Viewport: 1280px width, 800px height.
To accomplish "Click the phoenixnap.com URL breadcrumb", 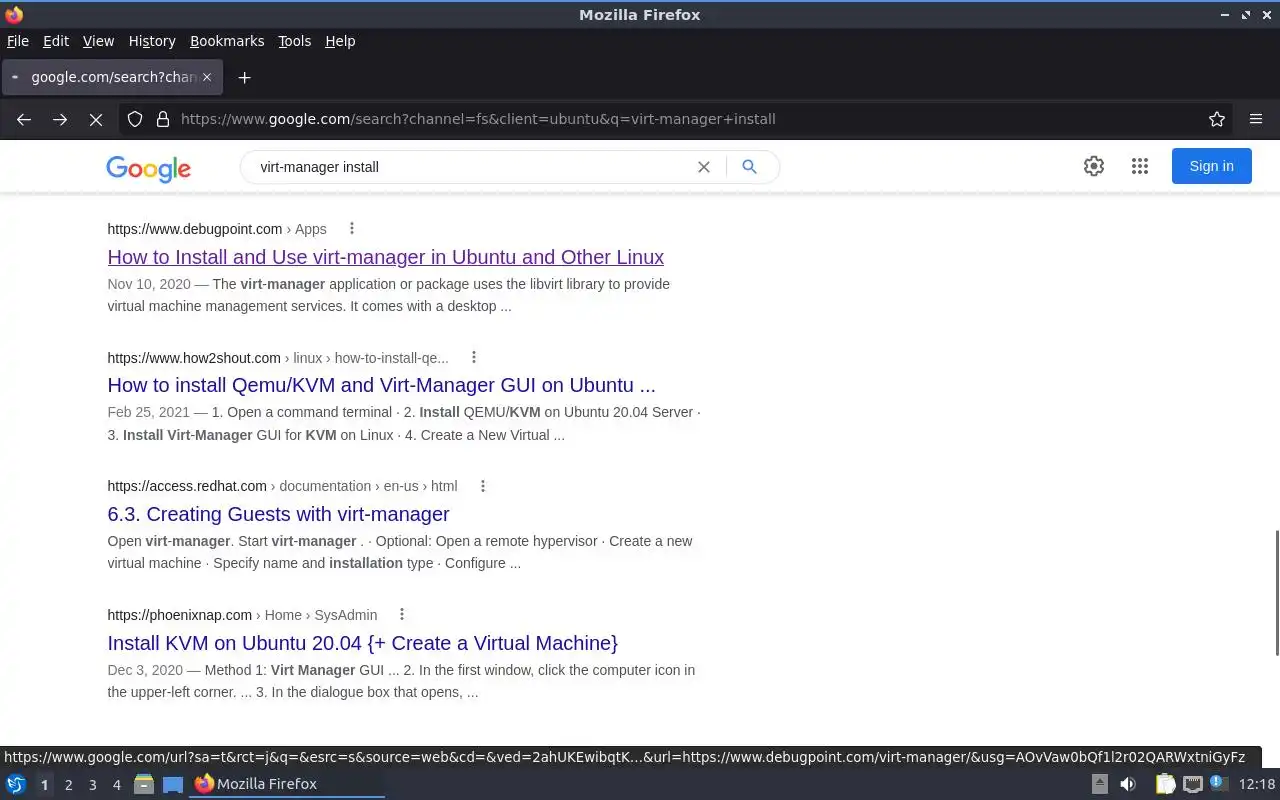I will 242,615.
